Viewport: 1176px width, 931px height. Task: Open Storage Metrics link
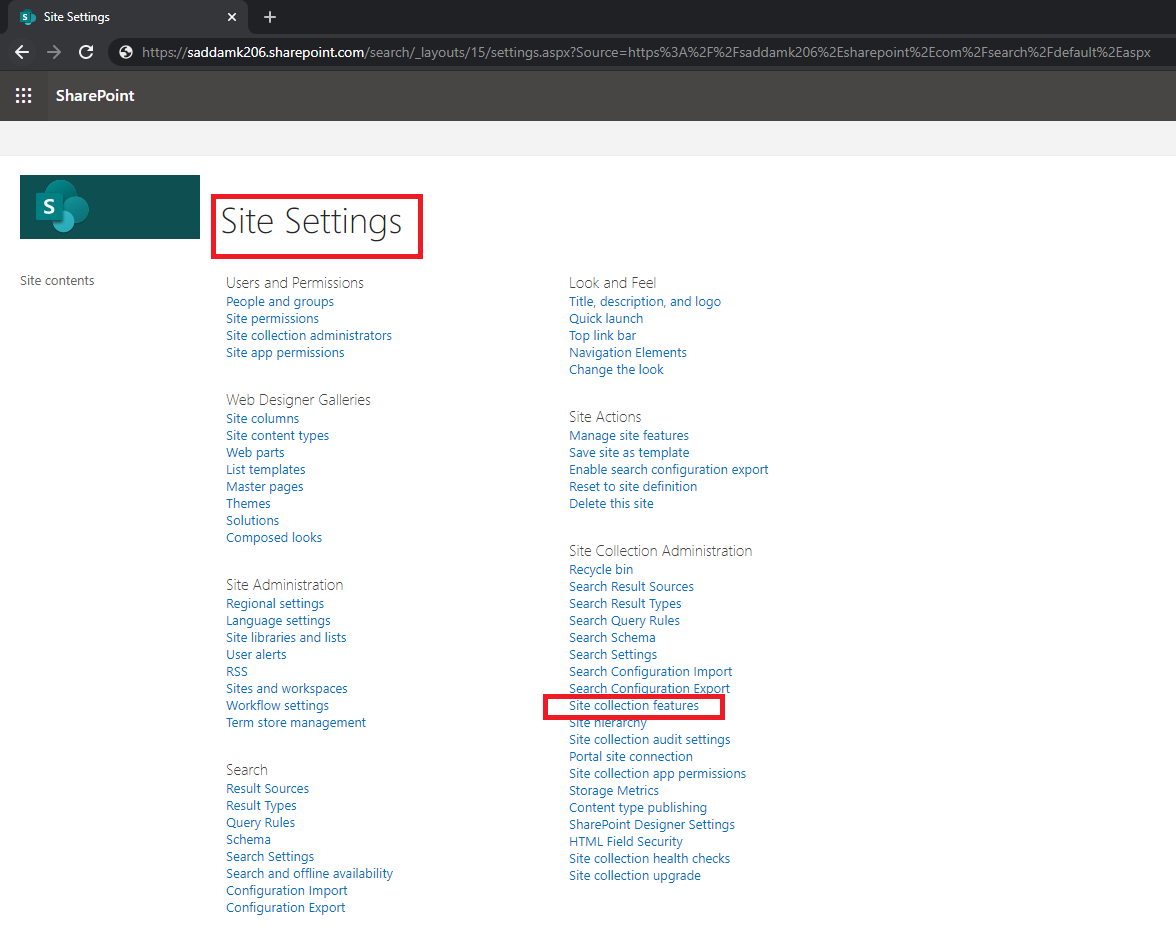pos(614,791)
